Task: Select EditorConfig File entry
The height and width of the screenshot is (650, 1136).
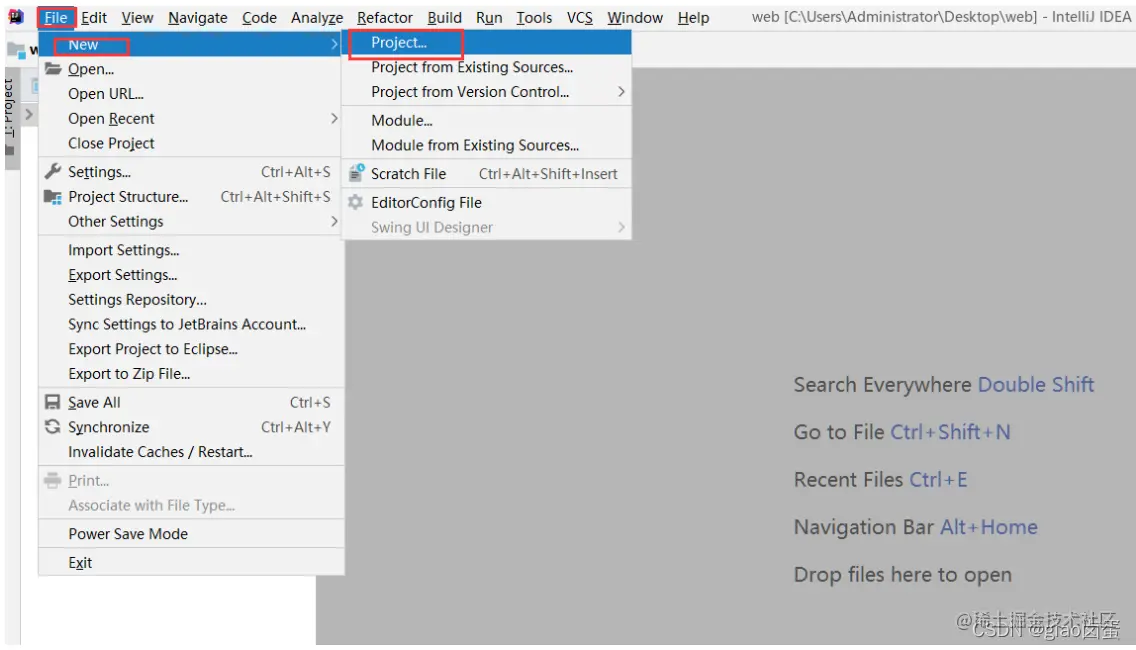Action: pos(487,202)
